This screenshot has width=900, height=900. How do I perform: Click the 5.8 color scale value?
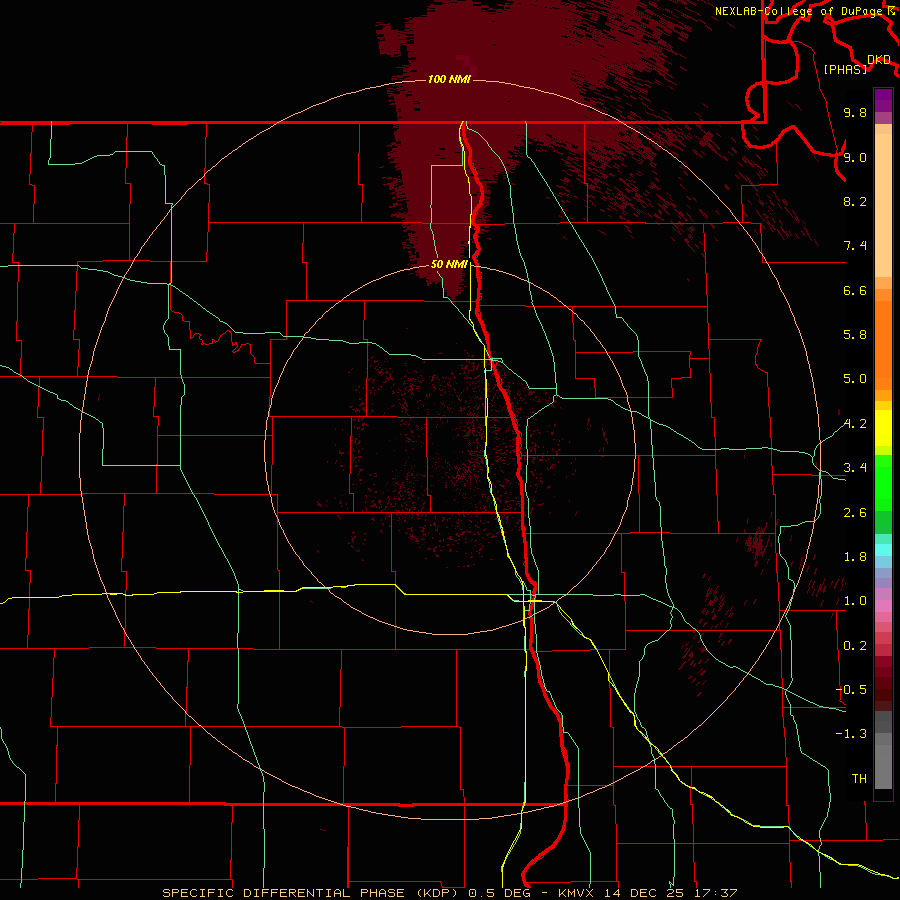pyautogui.click(x=855, y=335)
